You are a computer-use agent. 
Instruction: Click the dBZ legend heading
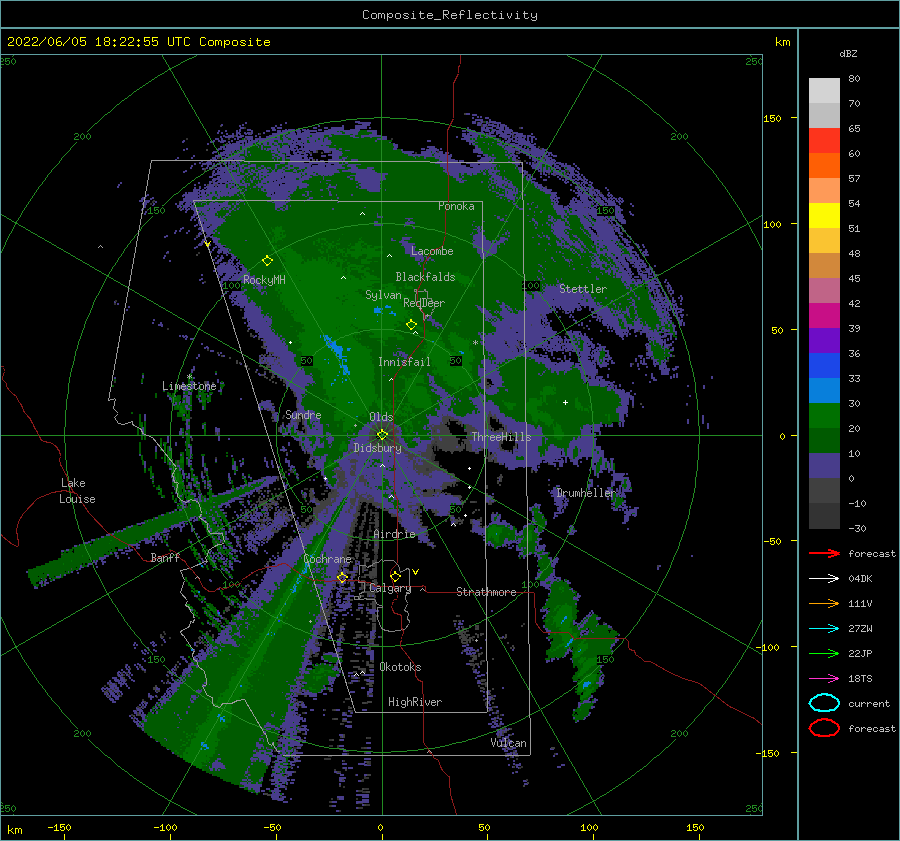[x=848, y=53]
